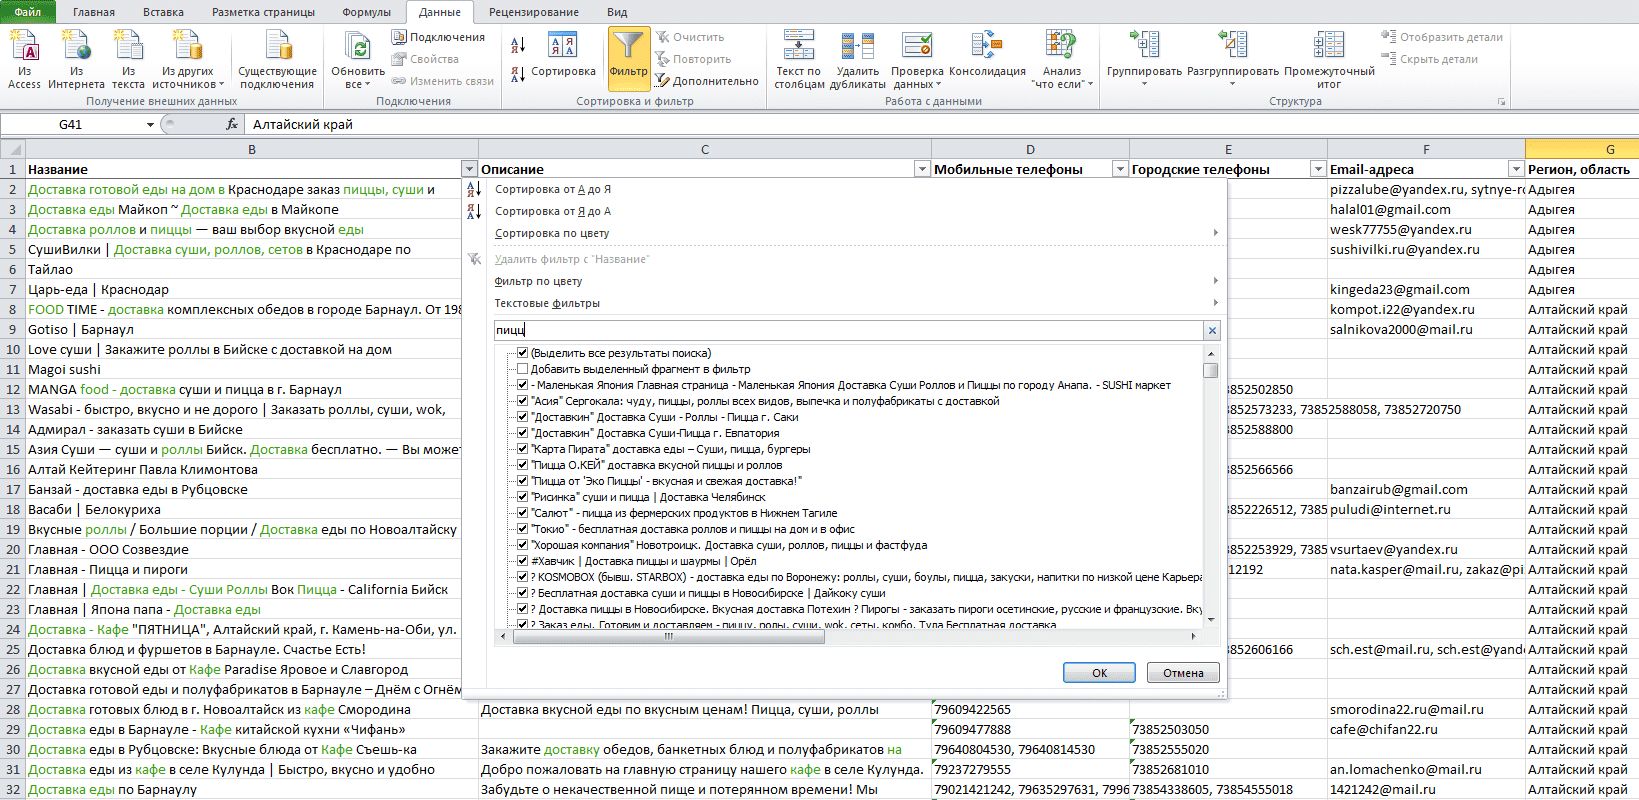Open Проверка данных validation
Viewport: 1639px width, 800px height.
click(x=917, y=59)
